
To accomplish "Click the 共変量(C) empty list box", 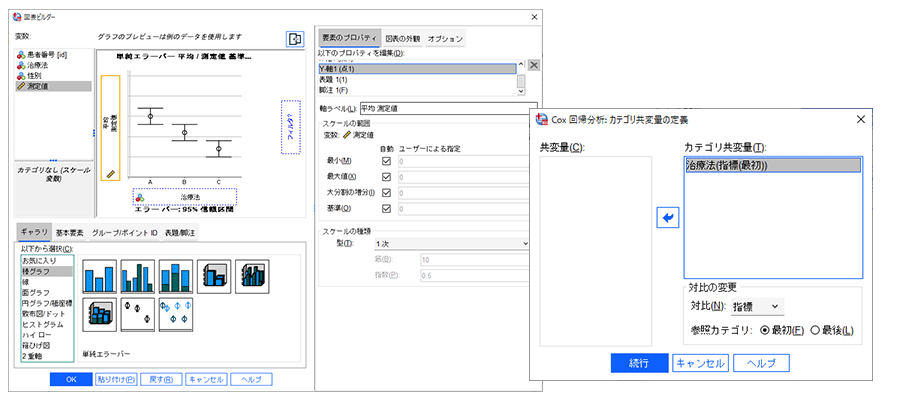I will click(x=596, y=251).
